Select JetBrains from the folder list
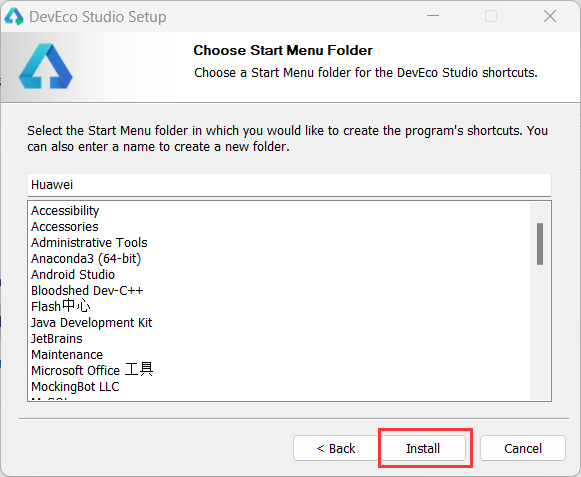Screen dimensions: 581x477 57,338
